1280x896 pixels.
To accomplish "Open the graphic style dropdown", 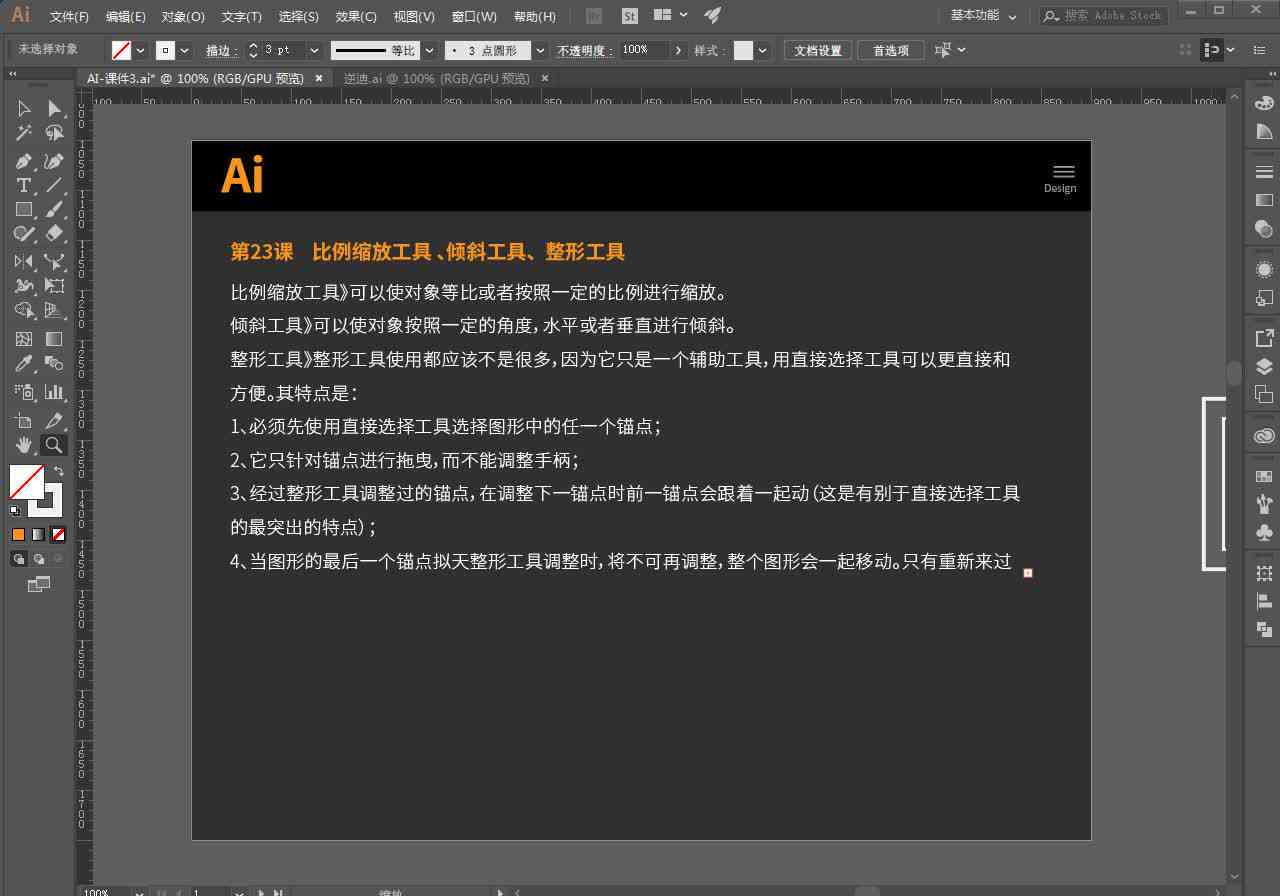I will (x=763, y=50).
